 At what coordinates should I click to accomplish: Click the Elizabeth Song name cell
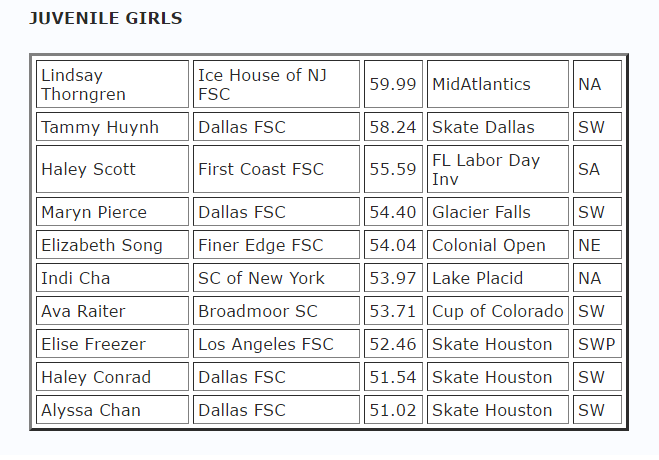tap(112, 245)
